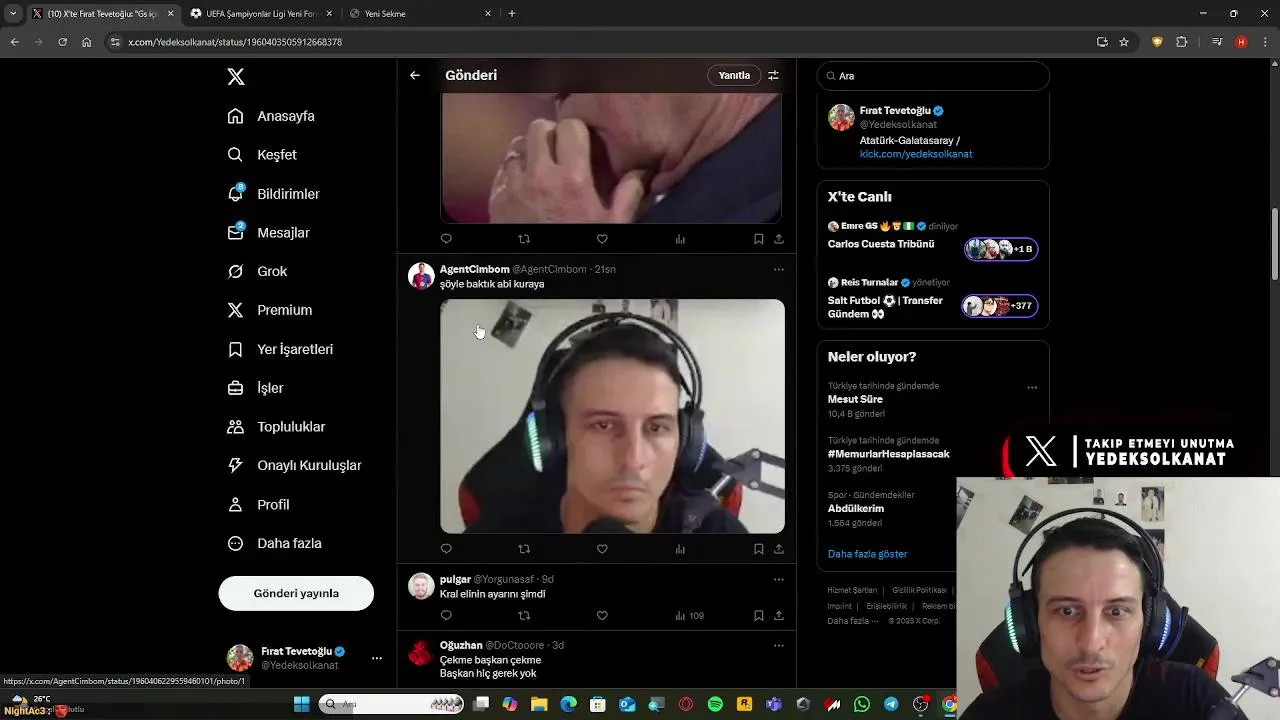Switch to UEFA Şampiyonlar Ligi tab
This screenshot has height=720, width=1280.
click(x=261, y=14)
